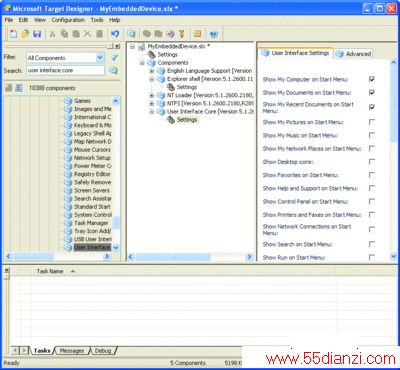
Task: Select Network Setup component entry
Action: pyautogui.click(x=92, y=158)
